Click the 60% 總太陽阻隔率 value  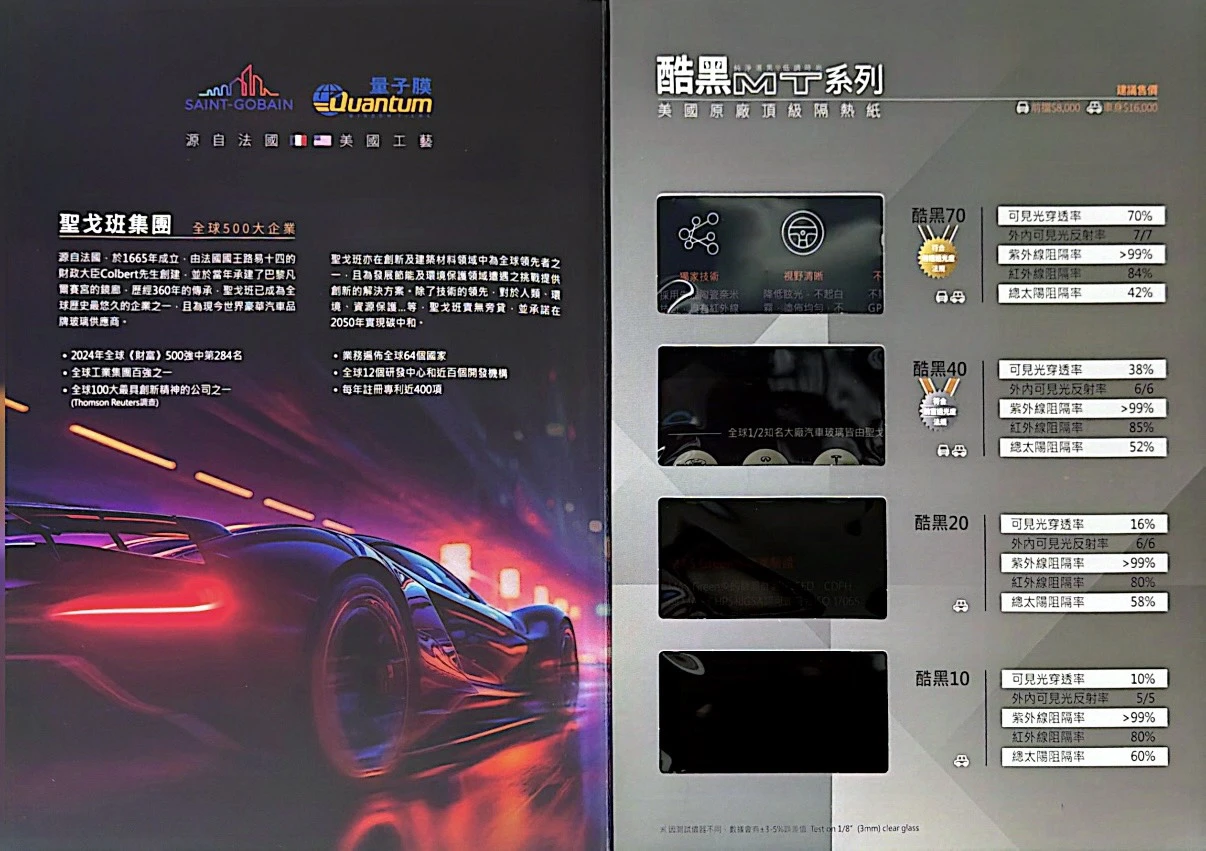tap(1142, 757)
